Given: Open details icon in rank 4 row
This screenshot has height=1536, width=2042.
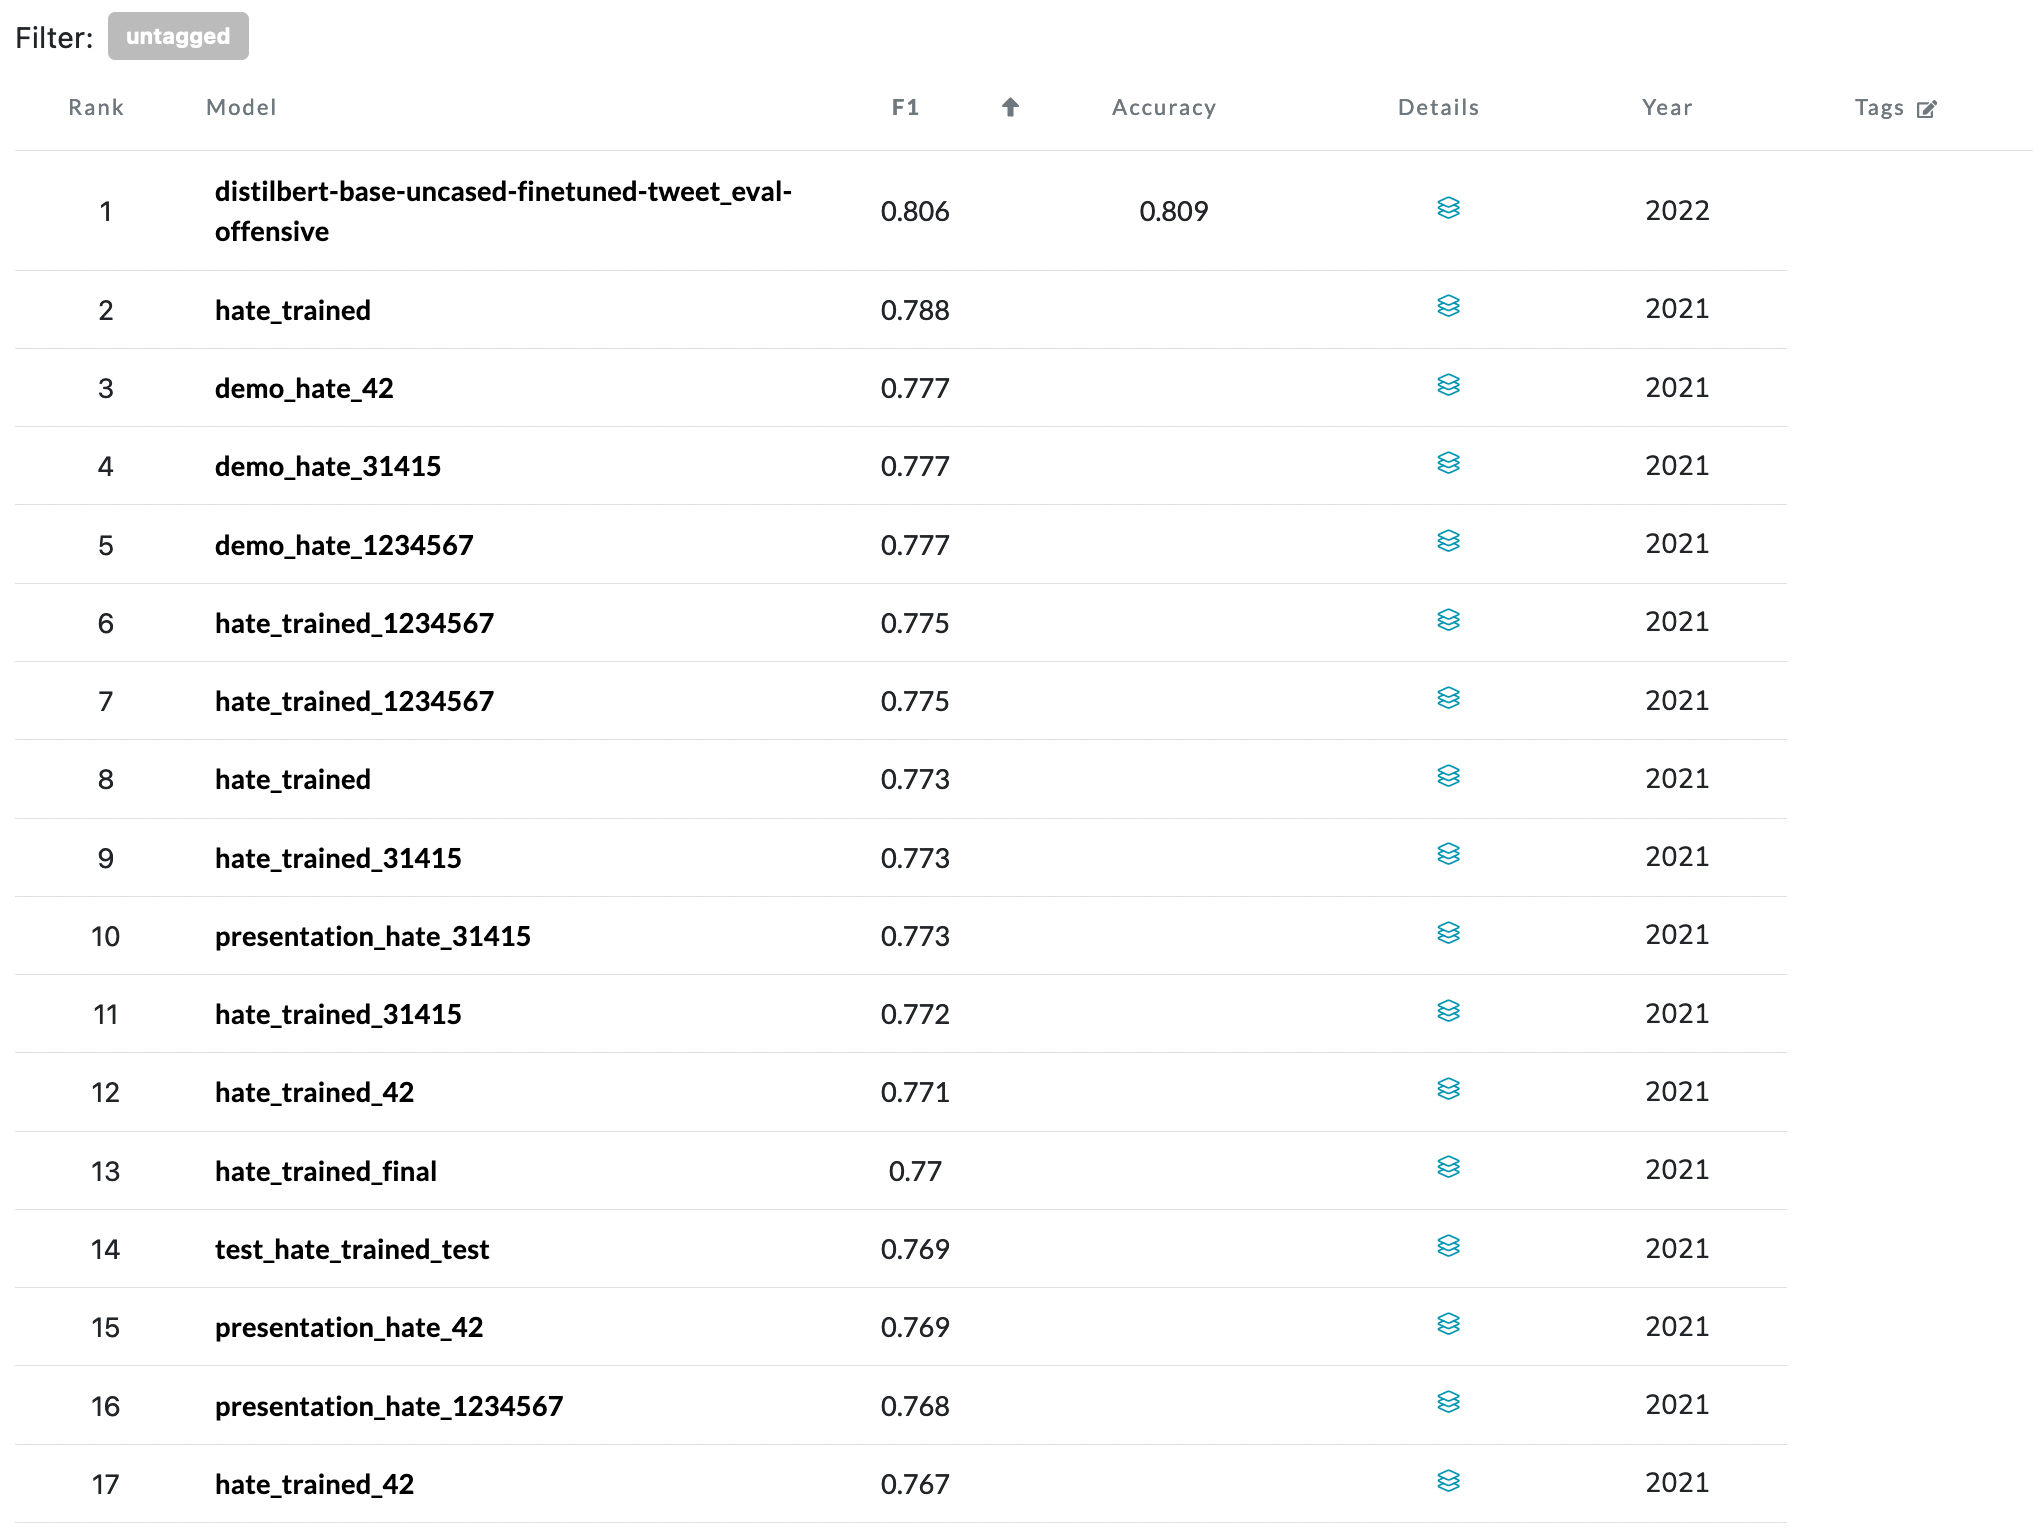Looking at the screenshot, I should click(x=1447, y=463).
